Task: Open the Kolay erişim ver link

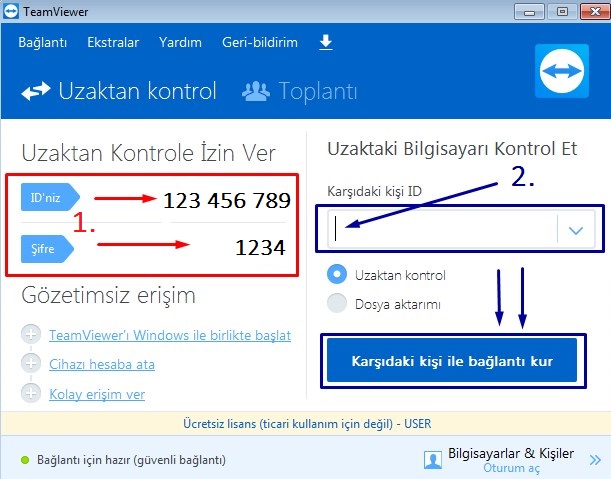Action: click(97, 394)
